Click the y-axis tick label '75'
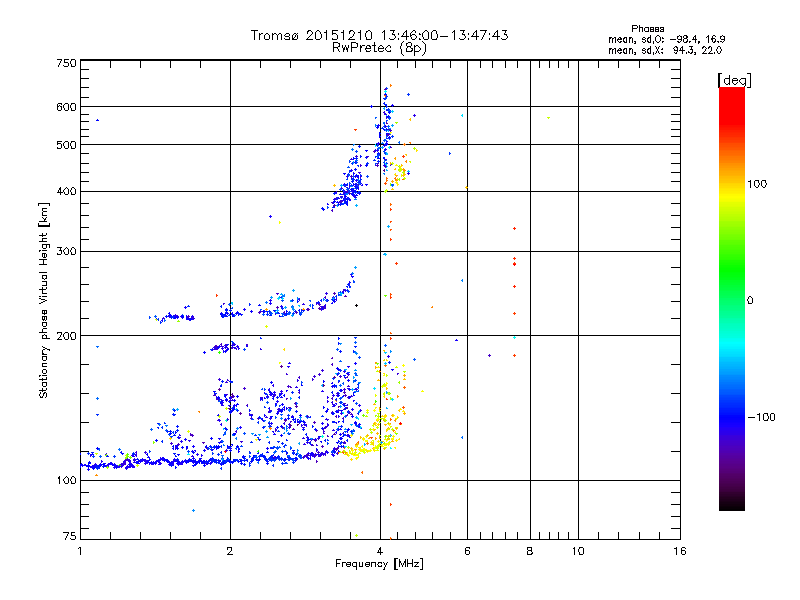 (70, 536)
